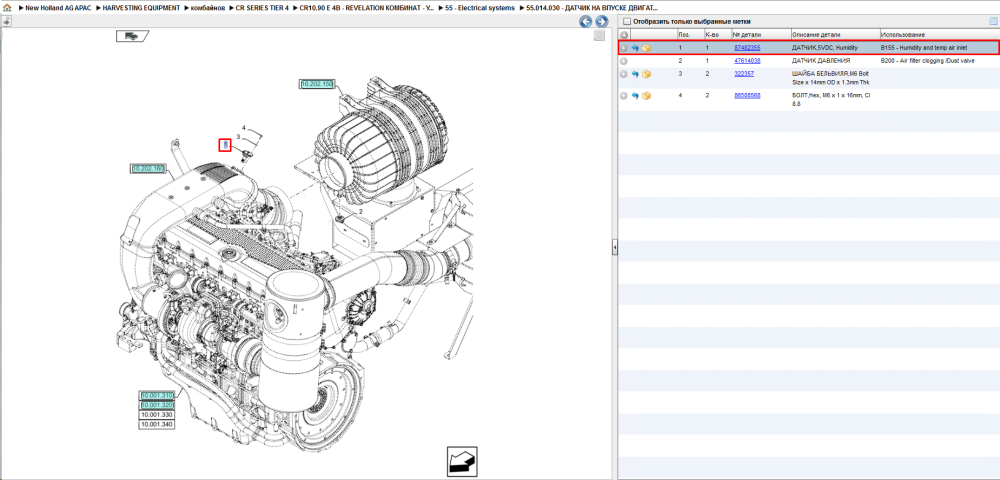
Task: Open part number link 87482355
Action: [x=747, y=48]
